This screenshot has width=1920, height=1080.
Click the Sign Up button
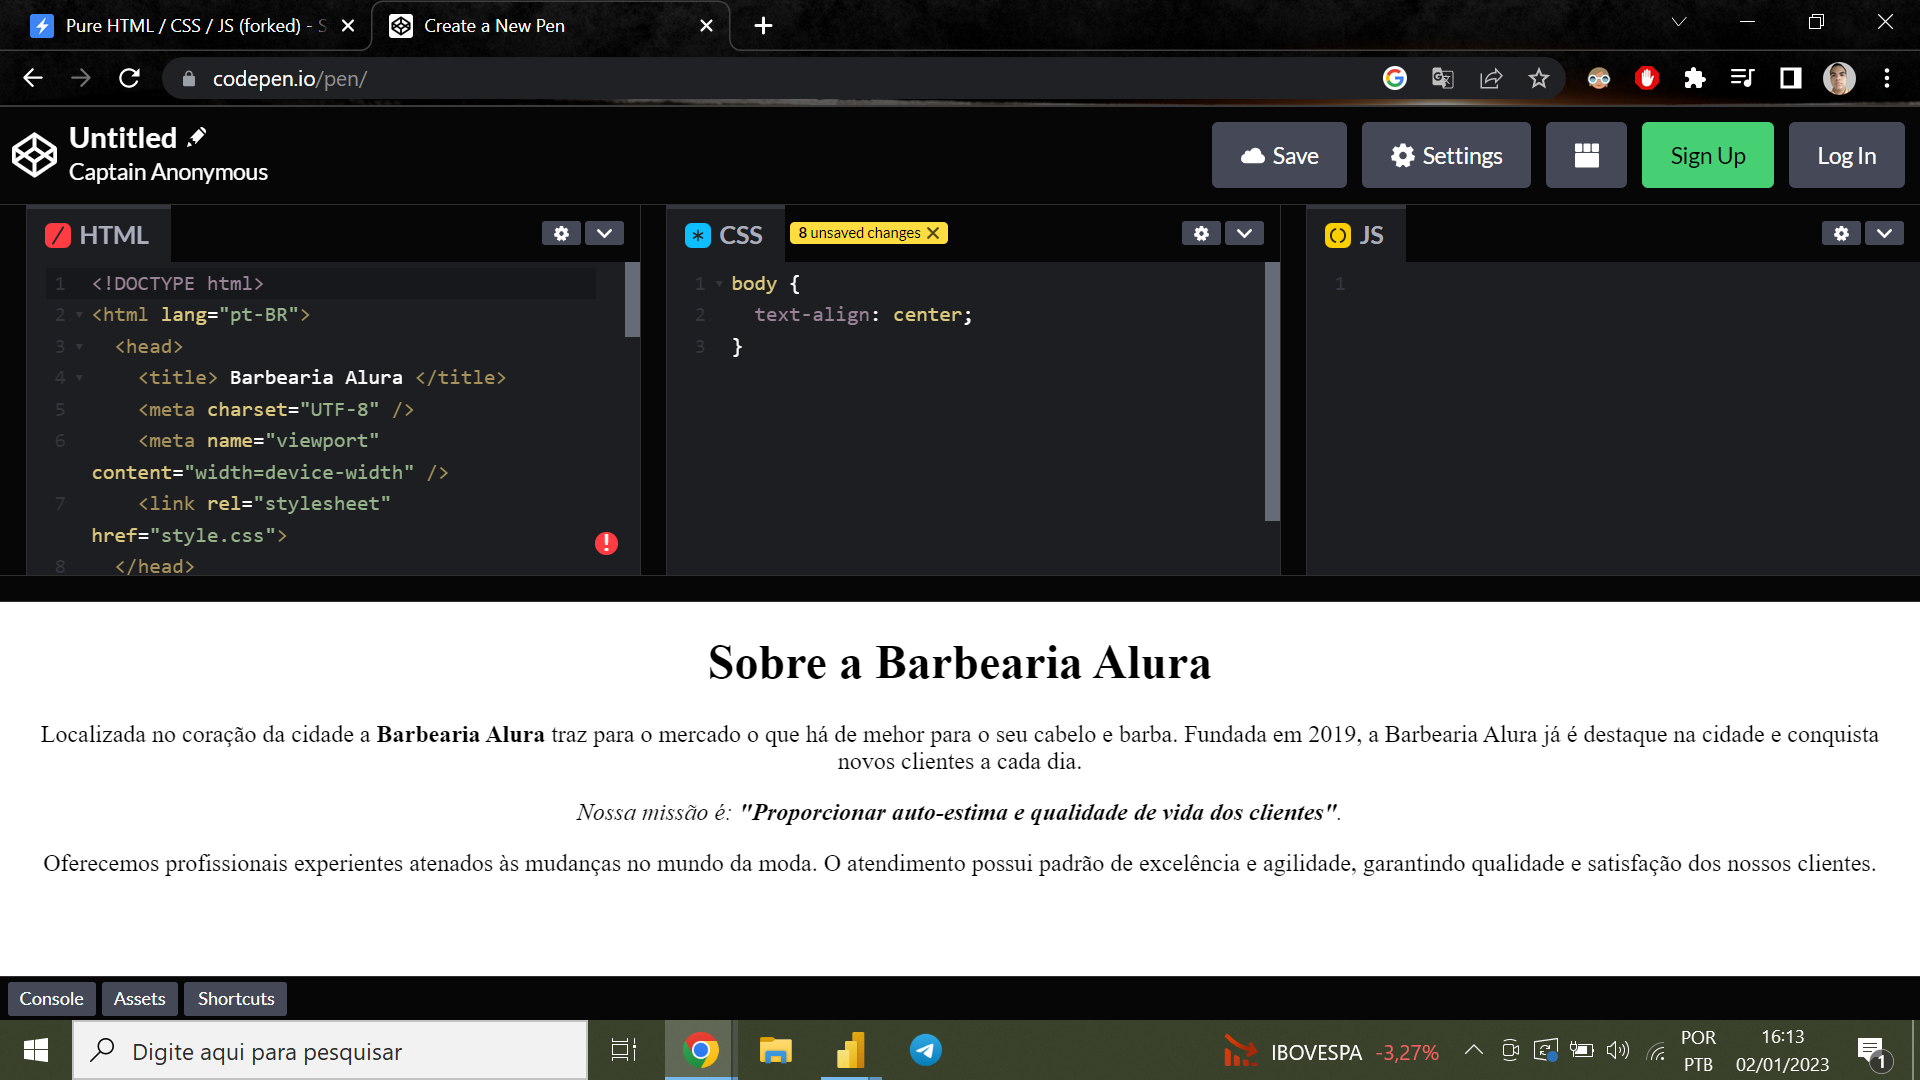coord(1708,156)
